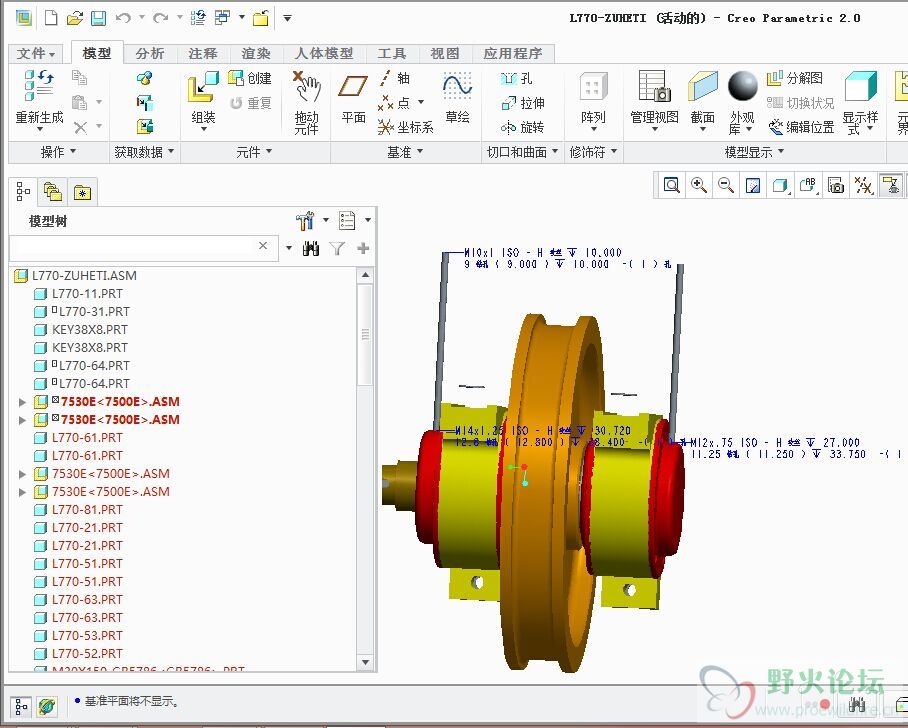Screen dimensions: 908x728
Task: Open the Get Data (获取数据) dropdown
Action: tap(144, 152)
